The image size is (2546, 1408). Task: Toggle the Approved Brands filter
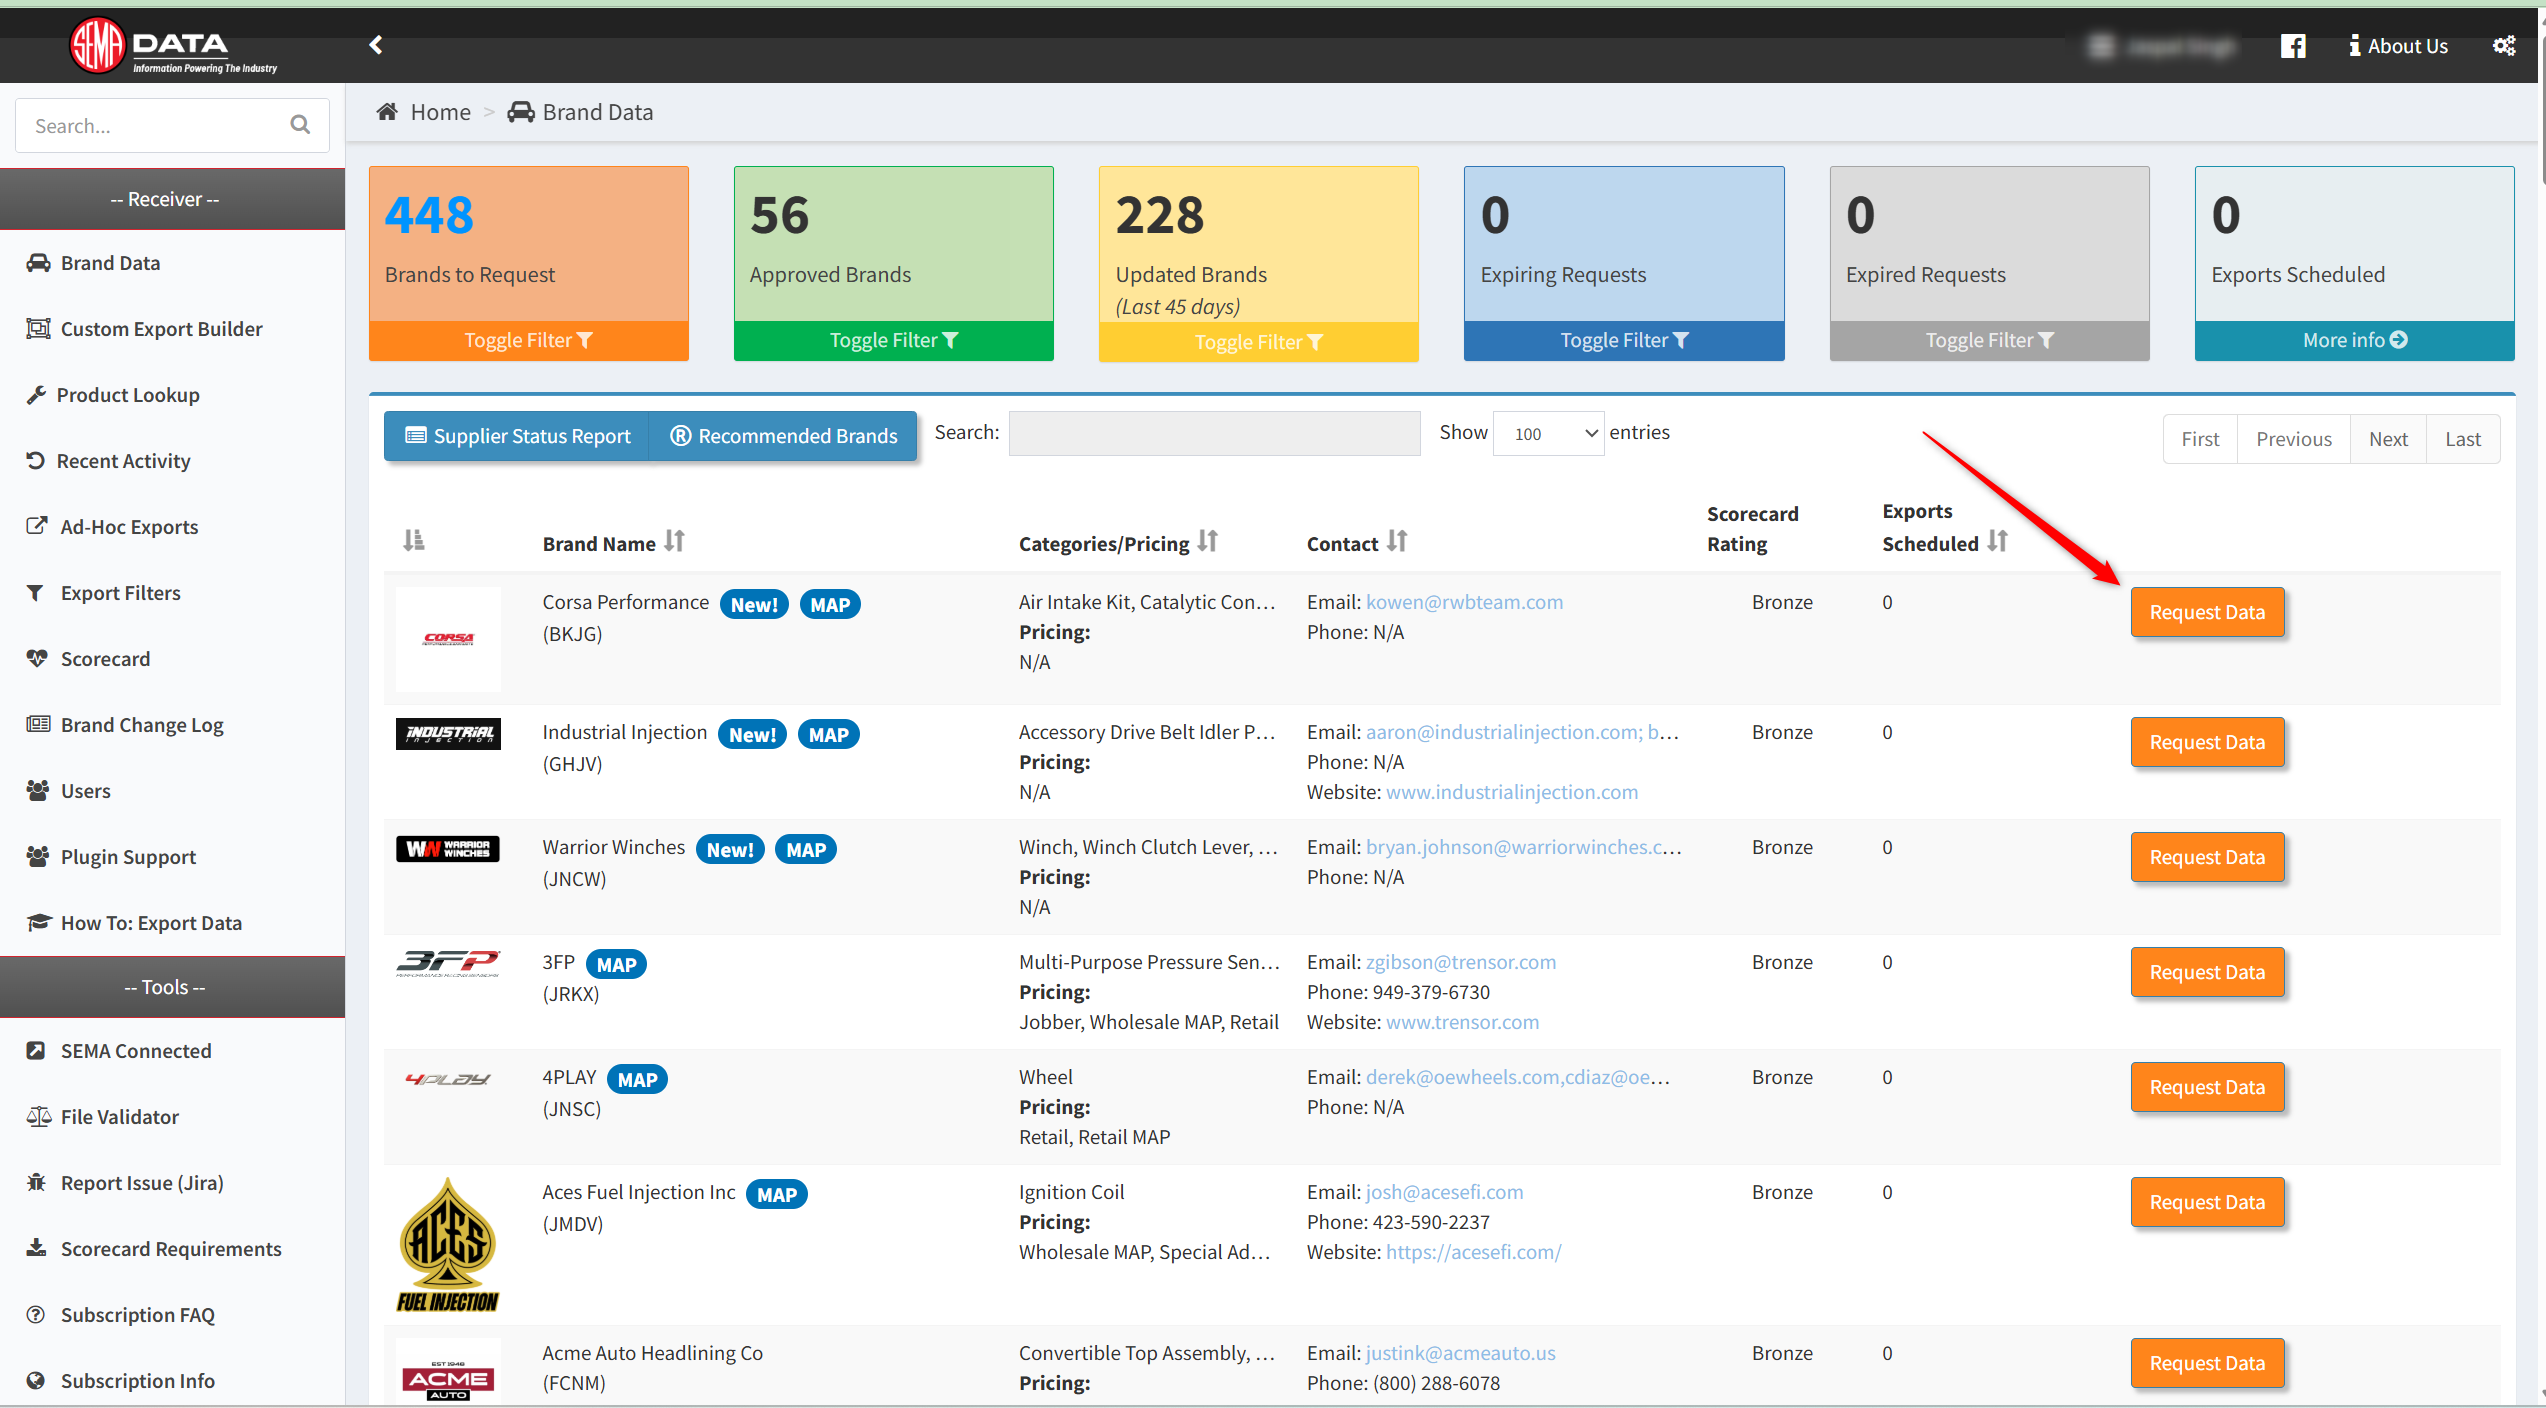[x=893, y=341]
